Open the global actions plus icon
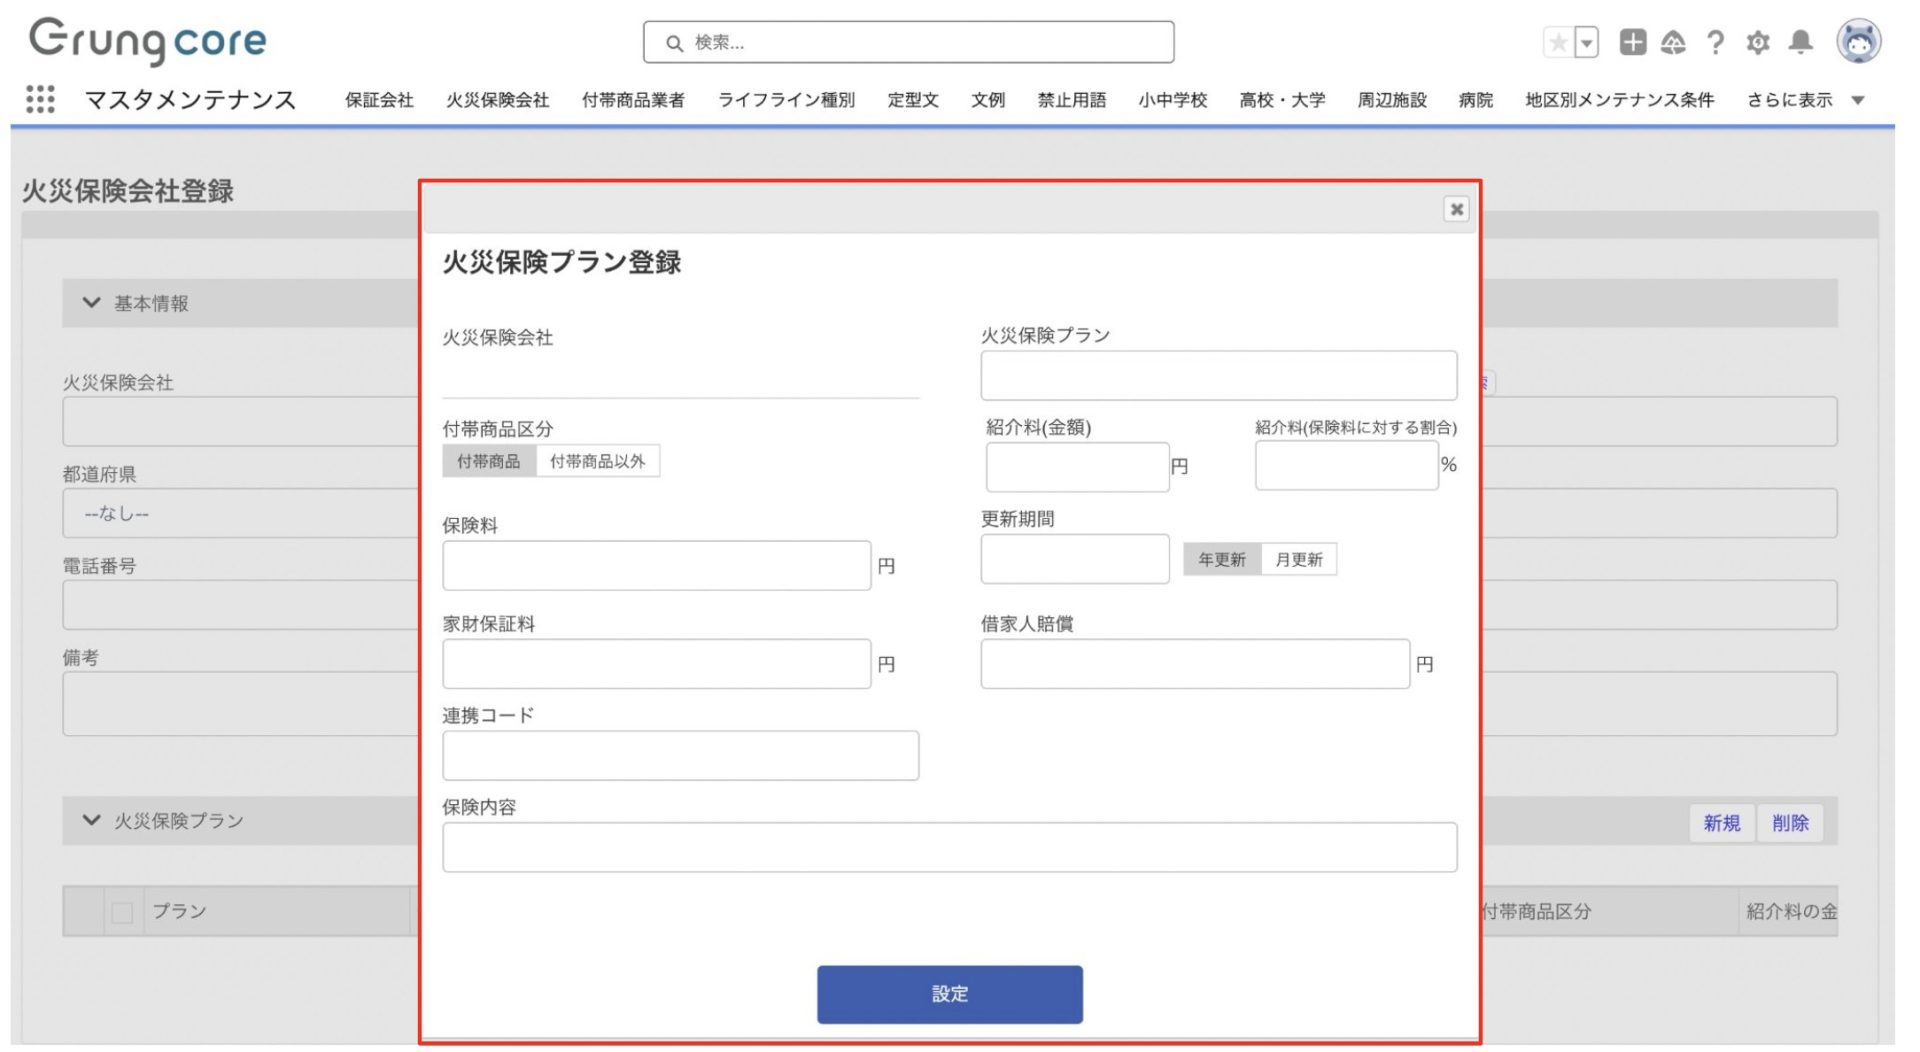The image size is (1920, 1052). (x=1632, y=42)
